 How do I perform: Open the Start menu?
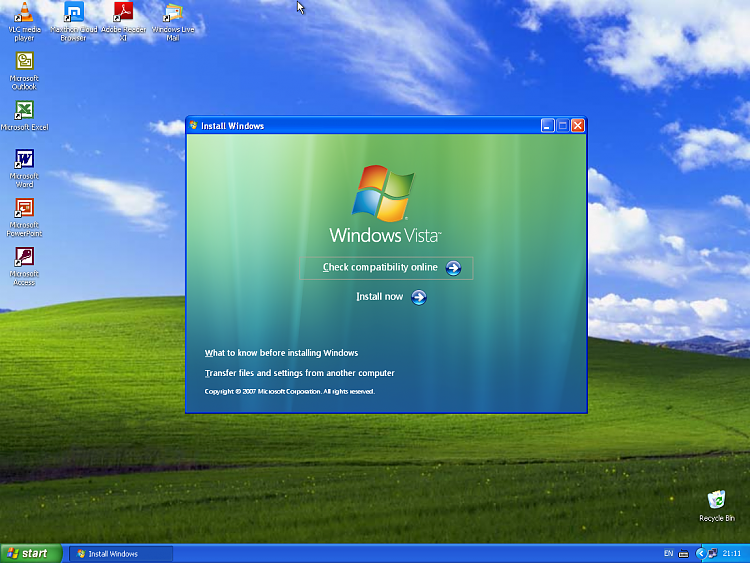tap(31, 553)
